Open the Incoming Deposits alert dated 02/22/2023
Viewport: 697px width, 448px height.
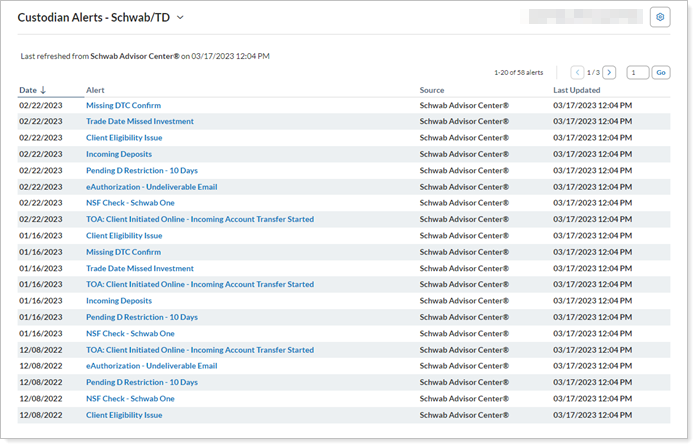tap(119, 154)
